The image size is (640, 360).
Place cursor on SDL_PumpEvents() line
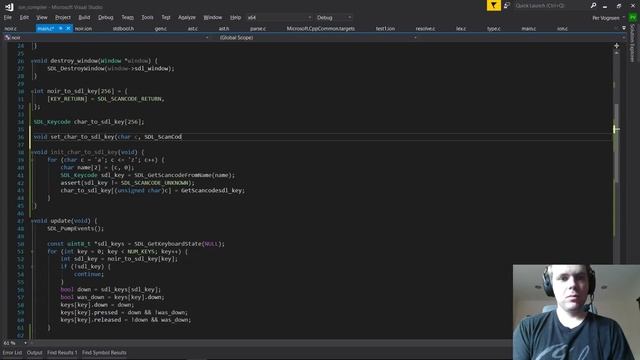[x=76, y=229]
